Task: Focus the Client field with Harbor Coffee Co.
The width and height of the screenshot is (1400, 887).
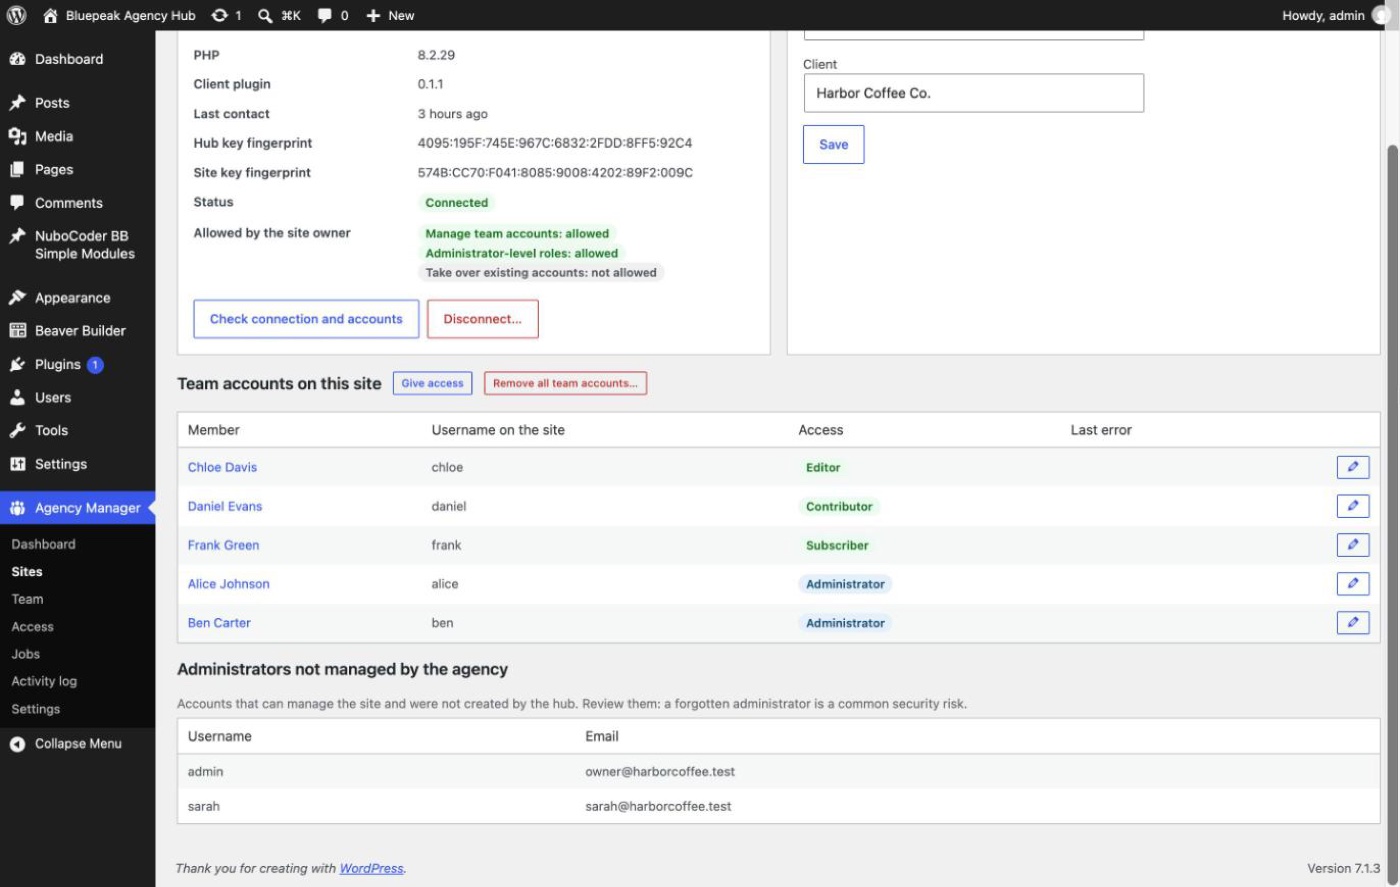Action: 973,93
